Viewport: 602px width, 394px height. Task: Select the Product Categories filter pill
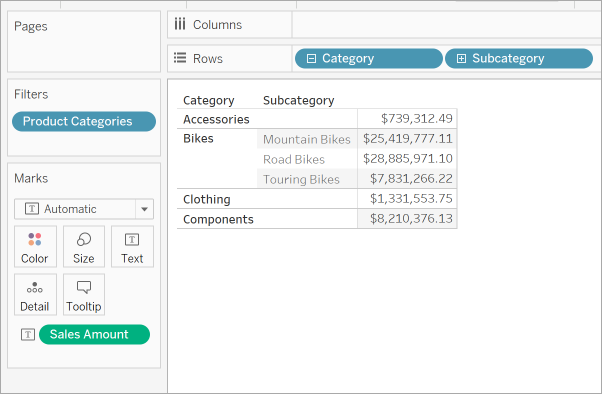point(84,121)
